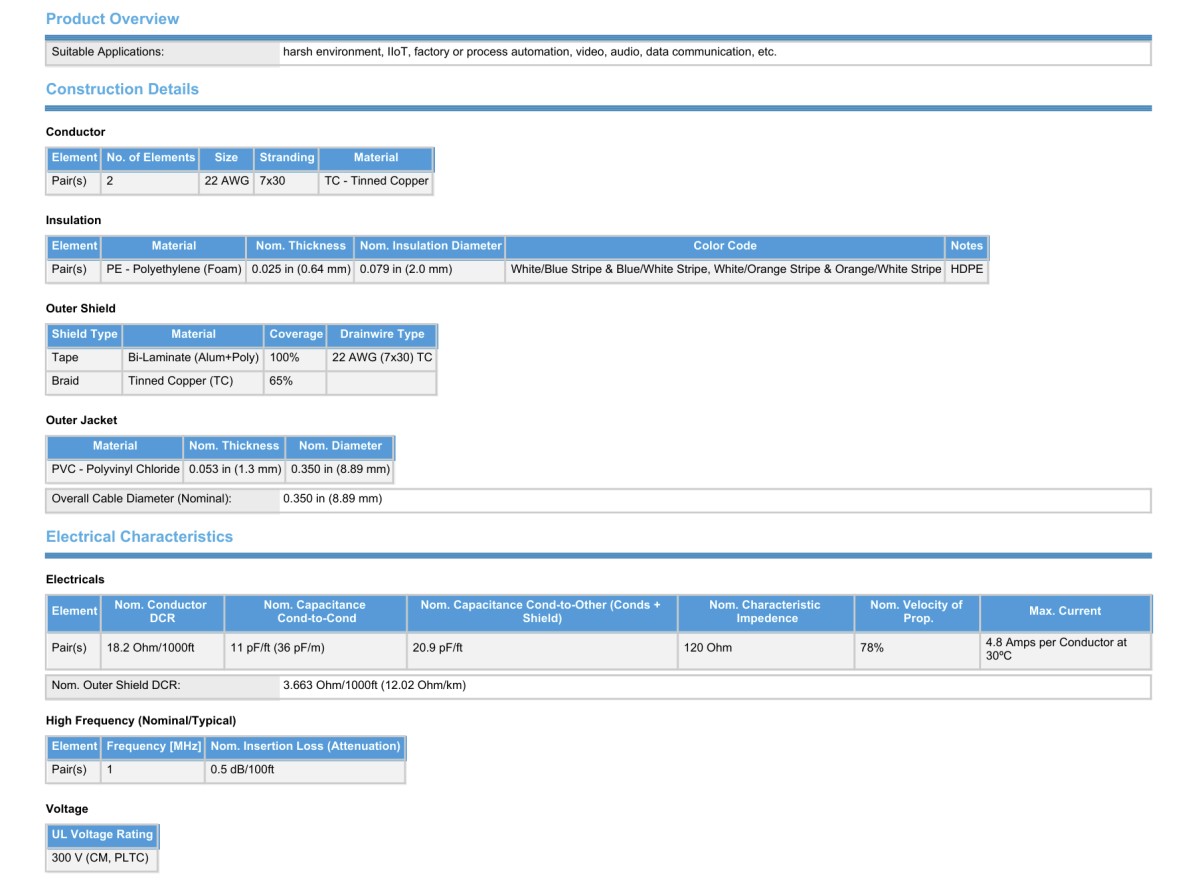1200x881 pixels.
Task: Click the Nom. Characteristic Impedence column header
Action: tap(764, 611)
